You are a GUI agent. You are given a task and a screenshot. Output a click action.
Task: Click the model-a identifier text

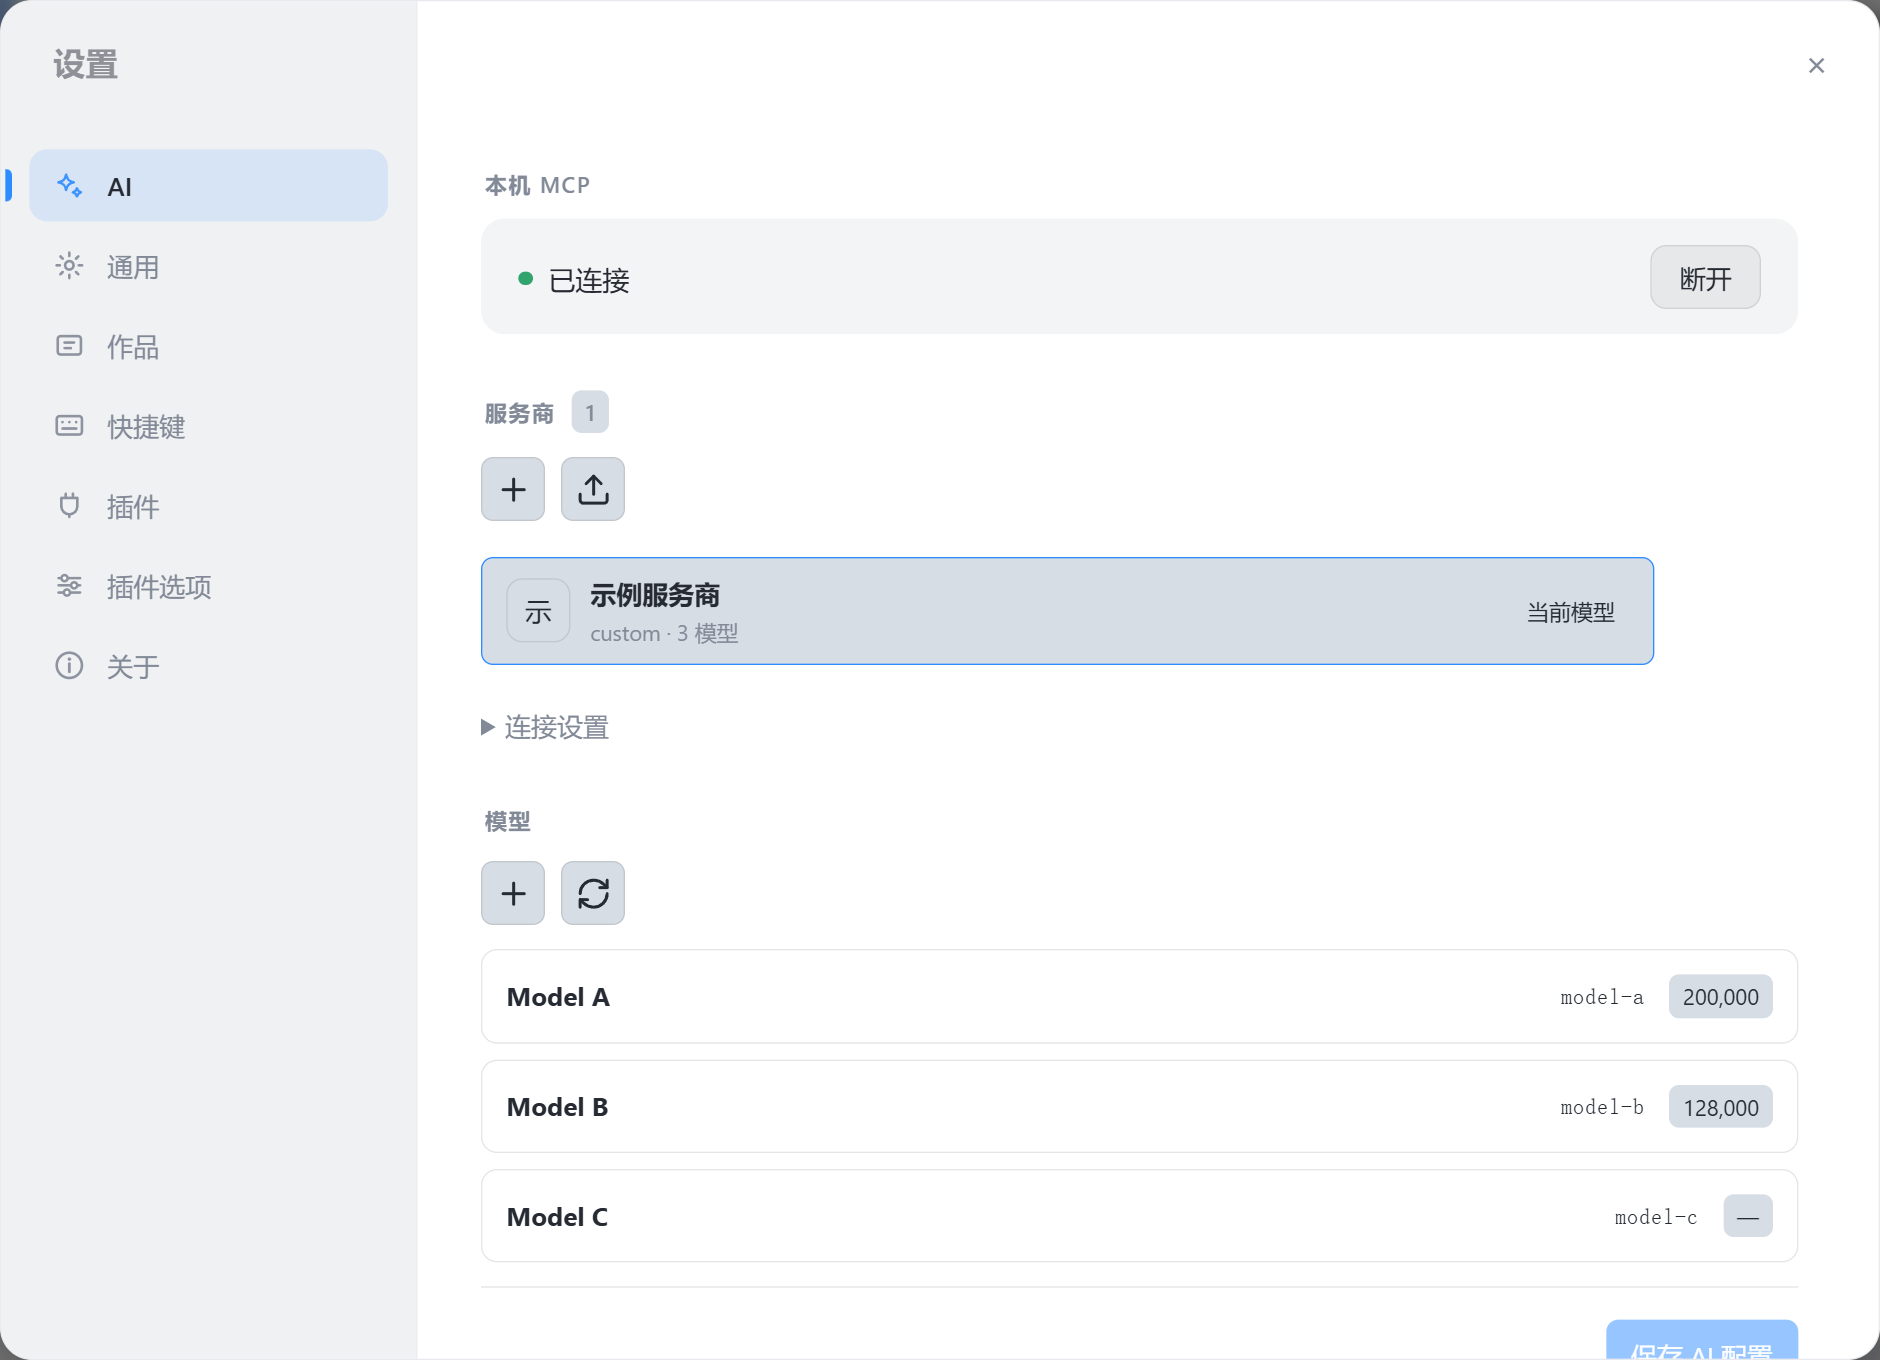(x=1602, y=997)
